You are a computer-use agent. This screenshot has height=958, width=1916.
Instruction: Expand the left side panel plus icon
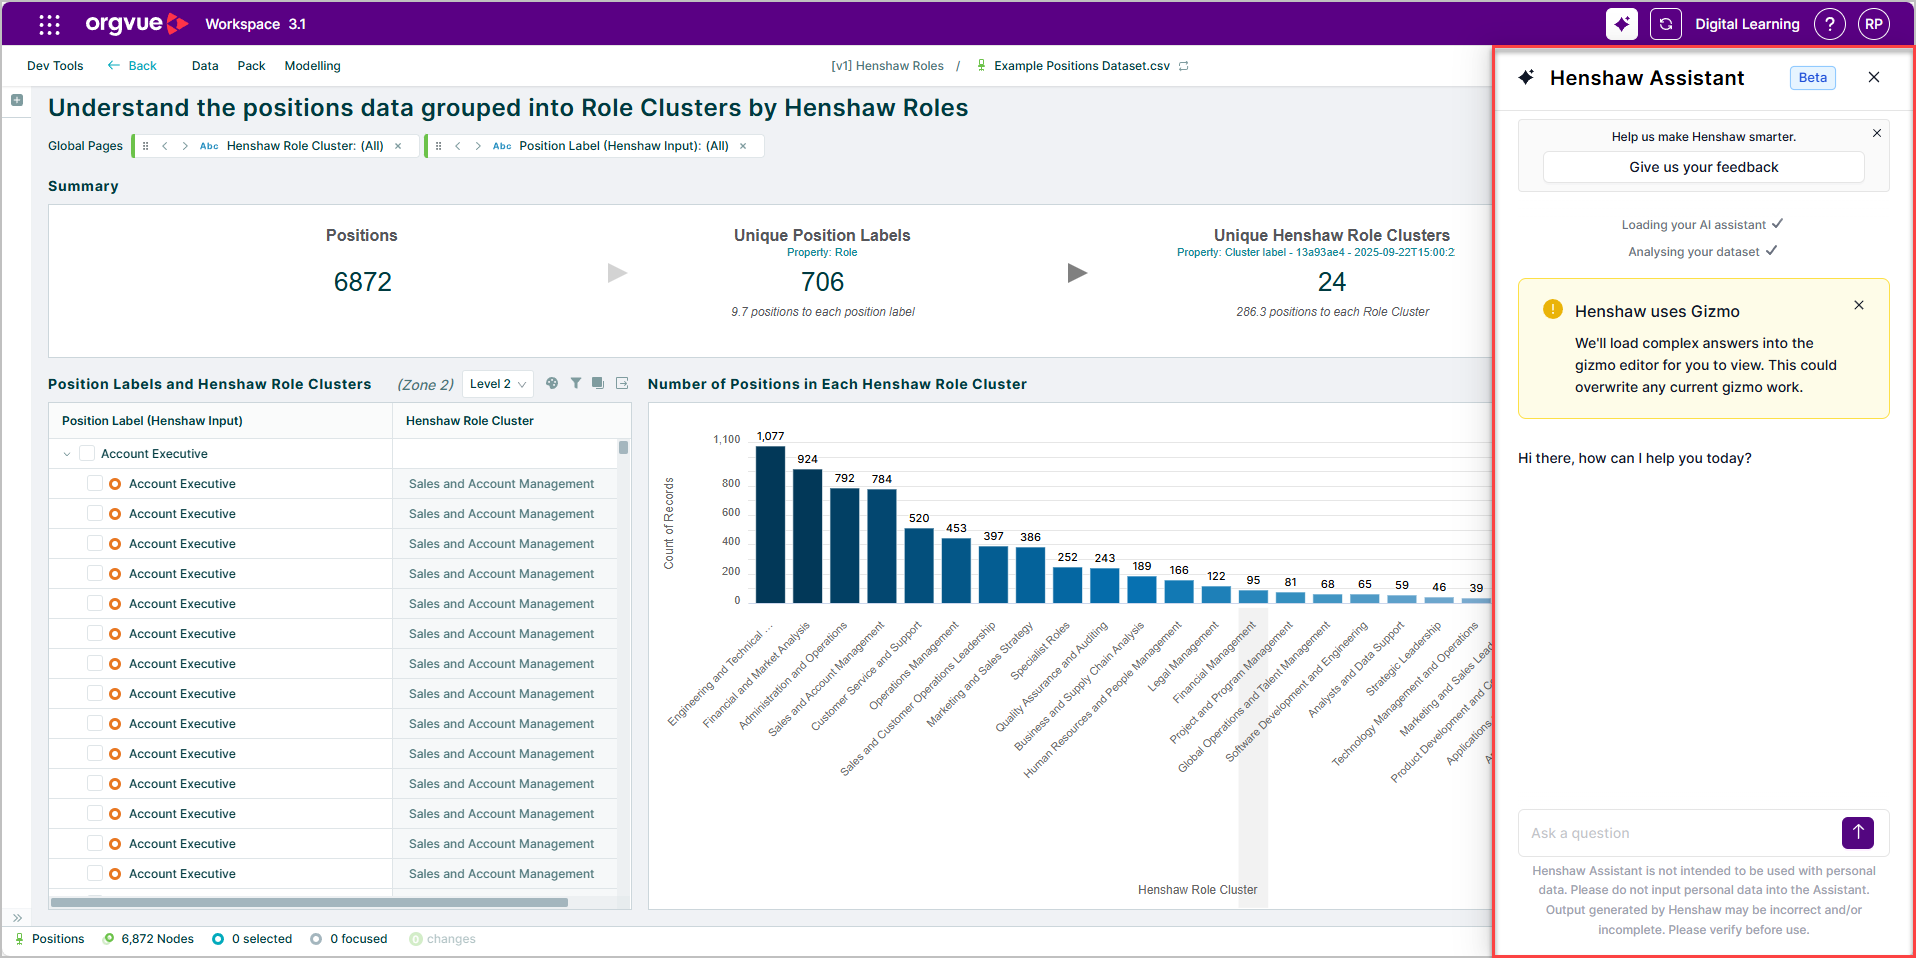click(x=17, y=100)
